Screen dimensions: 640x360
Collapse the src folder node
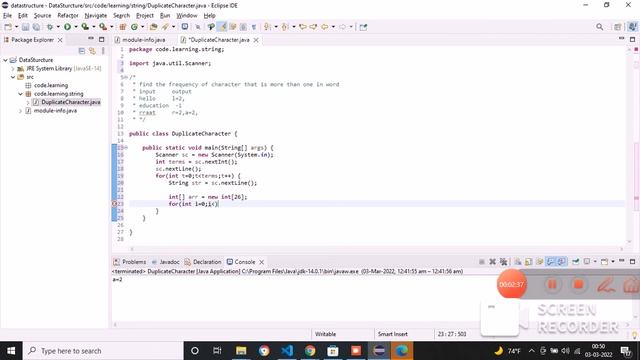pyautogui.click(x=13, y=77)
